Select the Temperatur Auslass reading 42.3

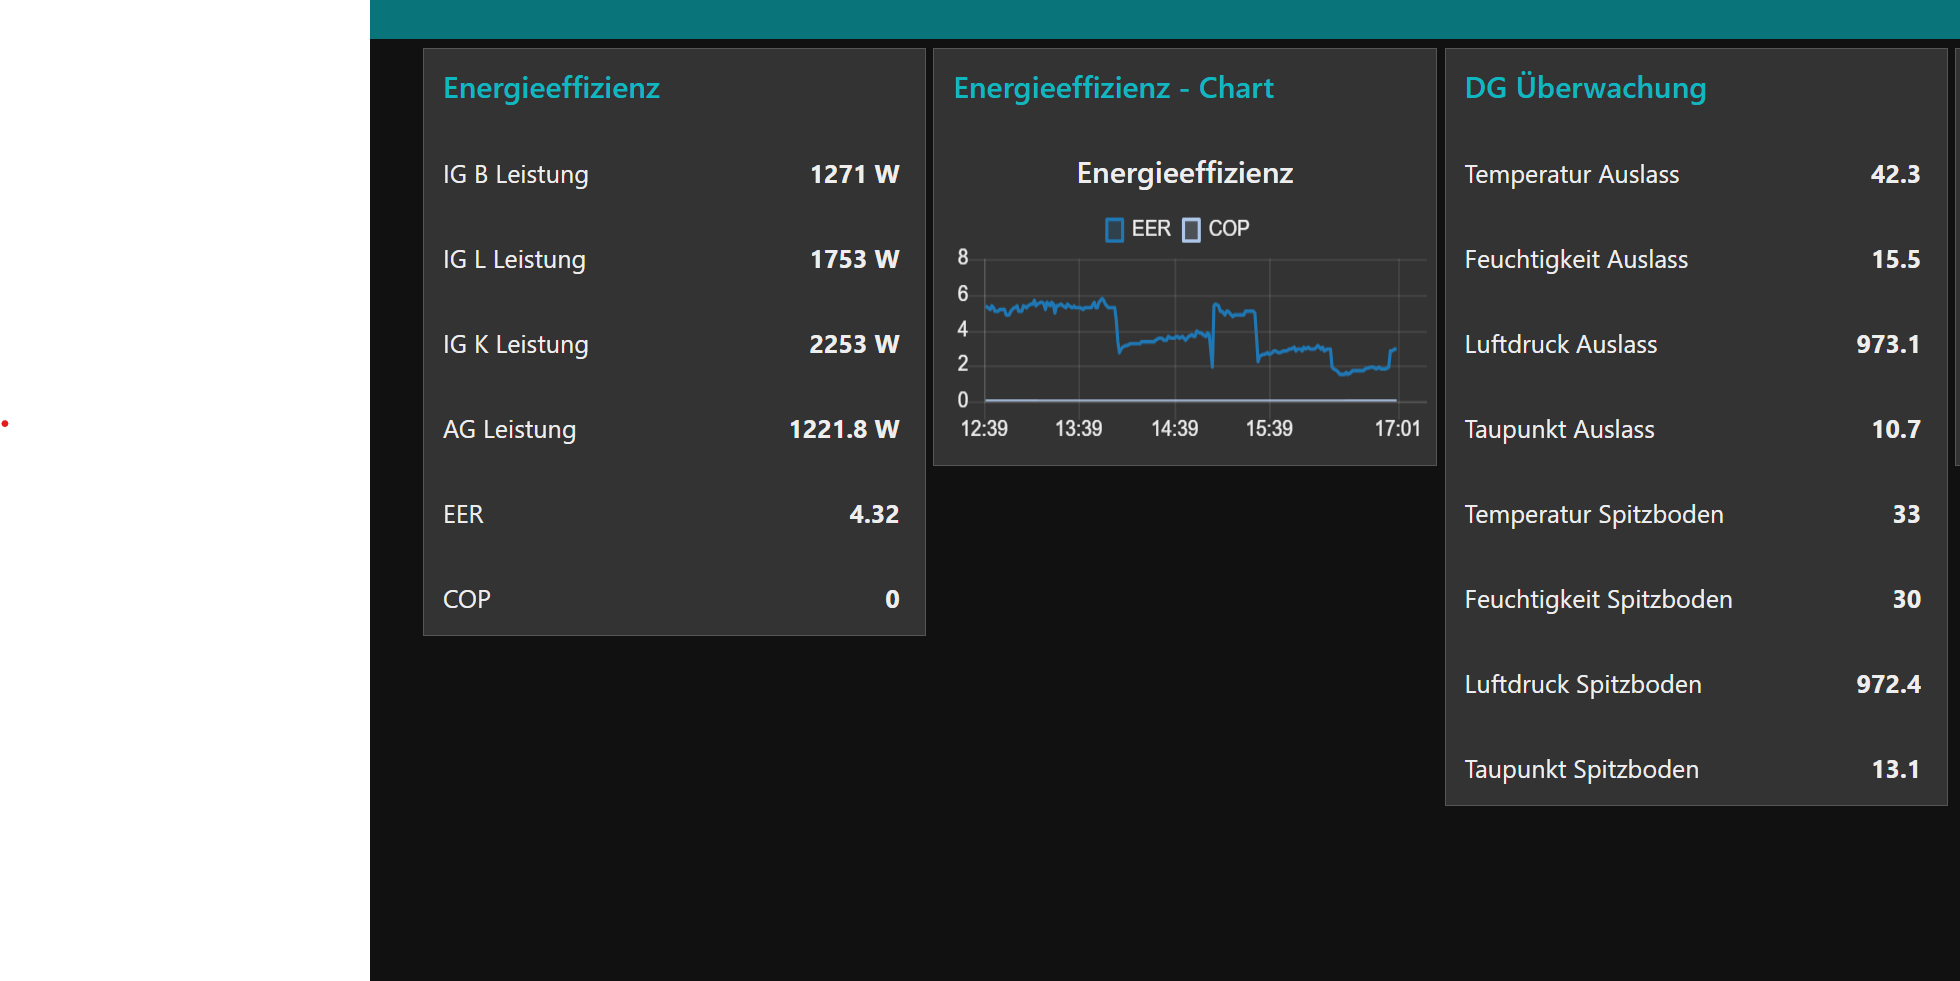(1895, 175)
